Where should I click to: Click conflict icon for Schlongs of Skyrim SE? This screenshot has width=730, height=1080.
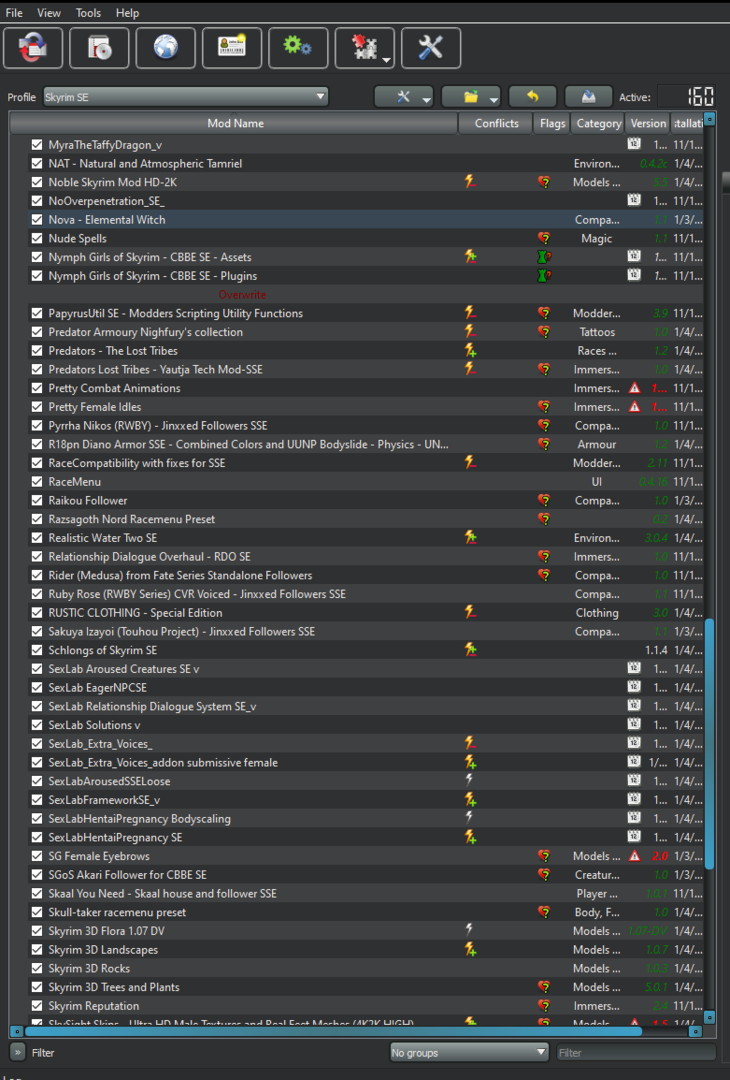470,650
